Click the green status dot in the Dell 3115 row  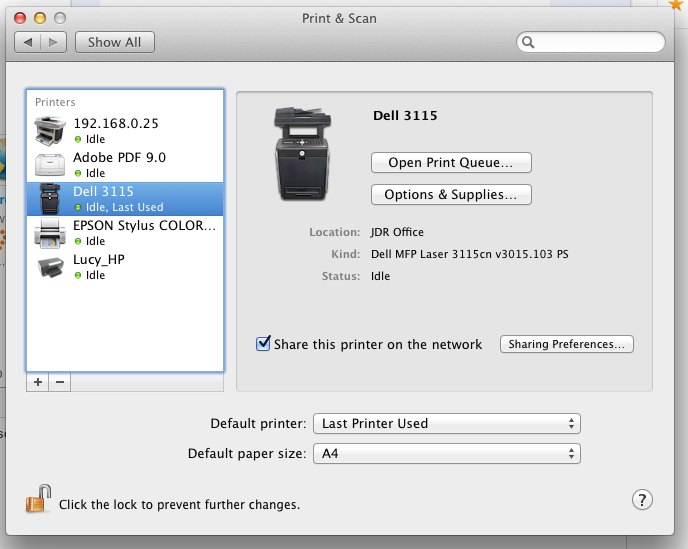click(78, 207)
